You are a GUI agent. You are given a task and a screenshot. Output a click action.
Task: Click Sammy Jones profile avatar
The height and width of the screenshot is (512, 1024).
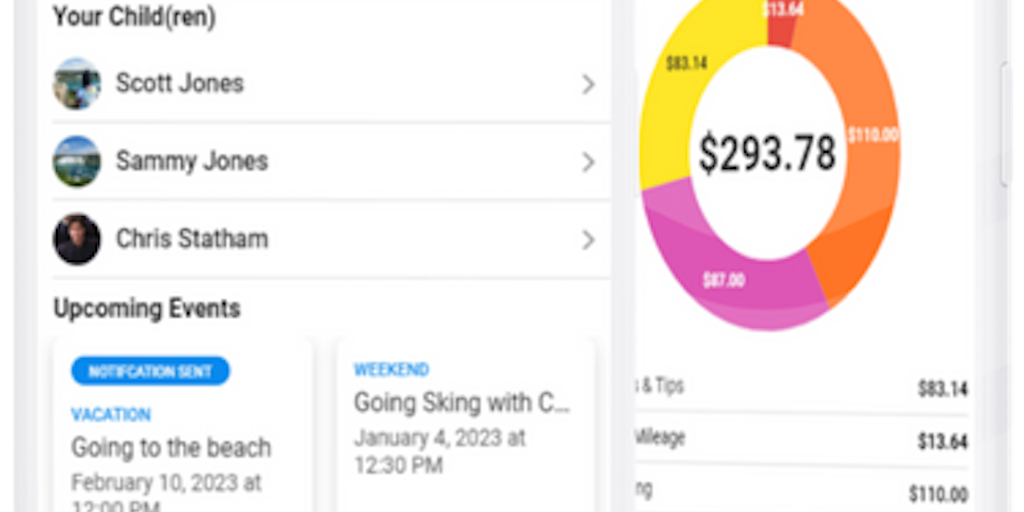pos(77,161)
